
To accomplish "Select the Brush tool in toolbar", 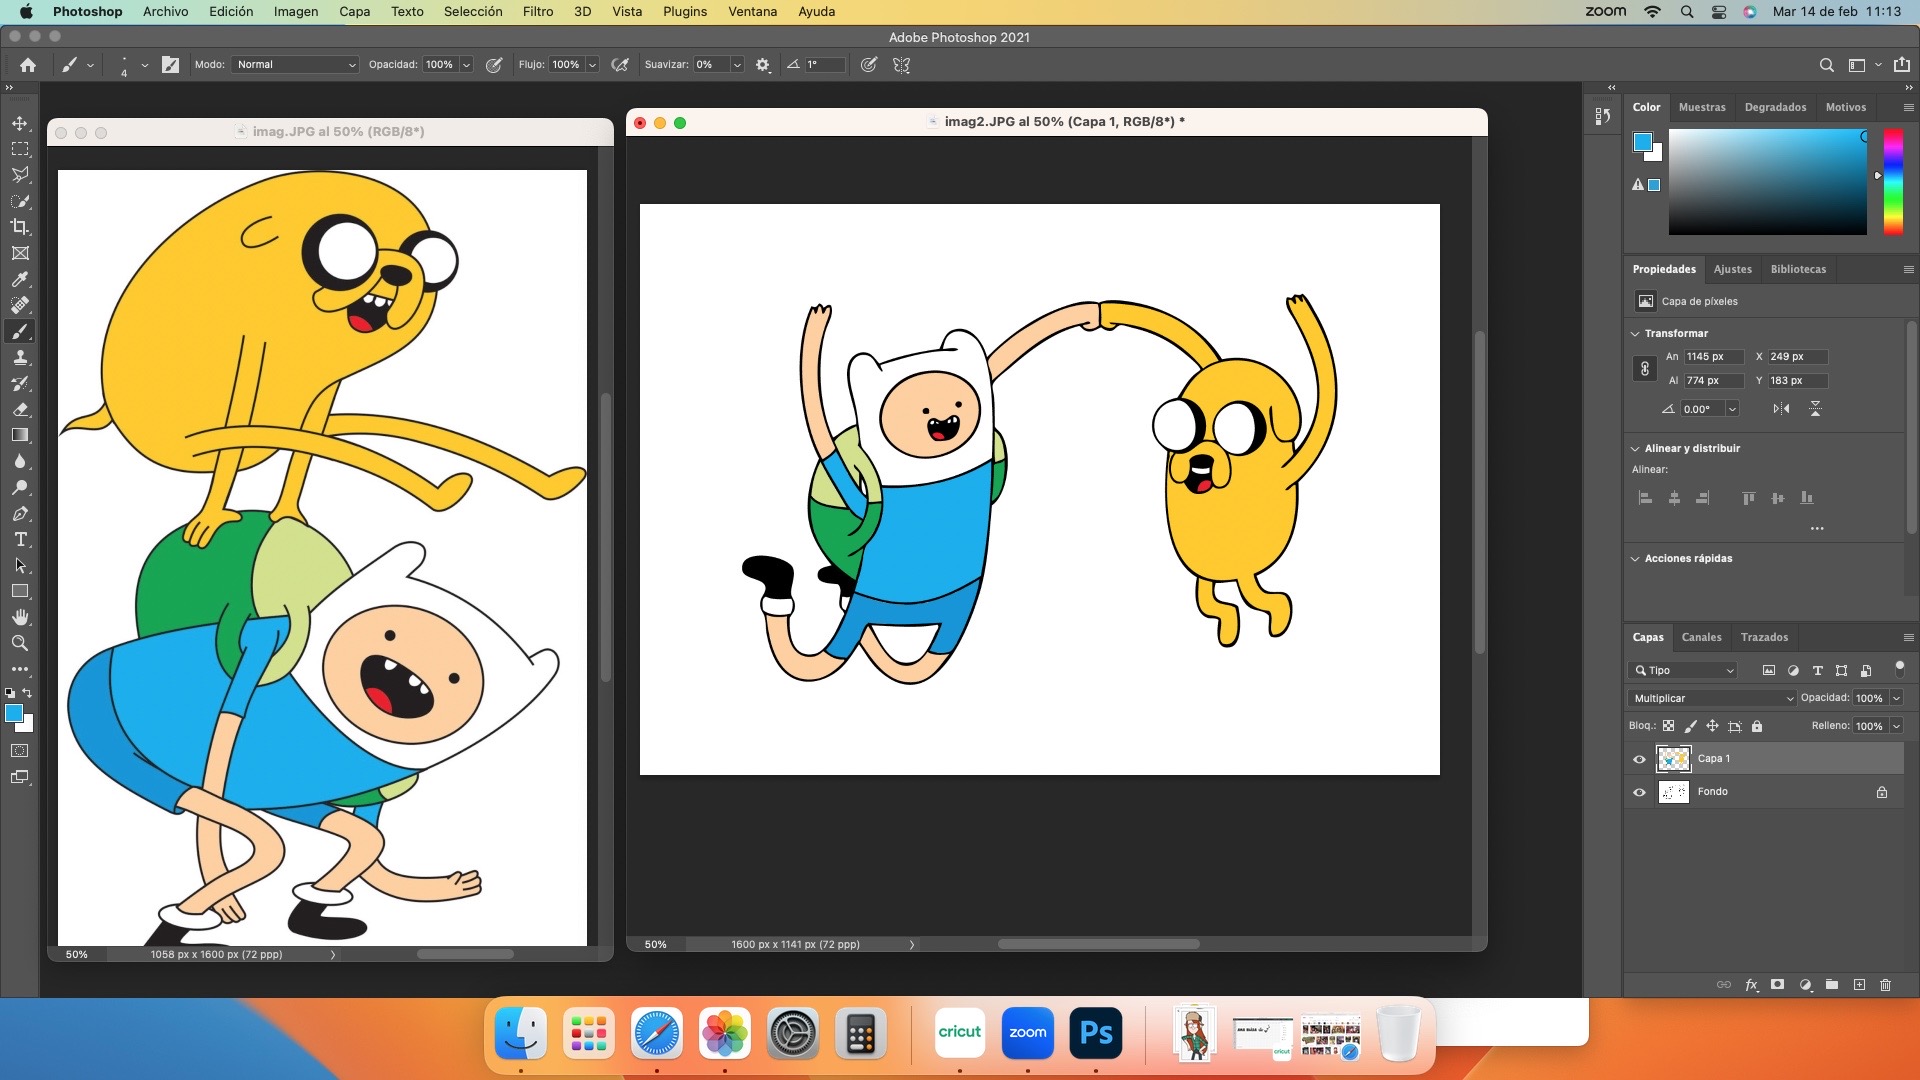I will coord(20,331).
